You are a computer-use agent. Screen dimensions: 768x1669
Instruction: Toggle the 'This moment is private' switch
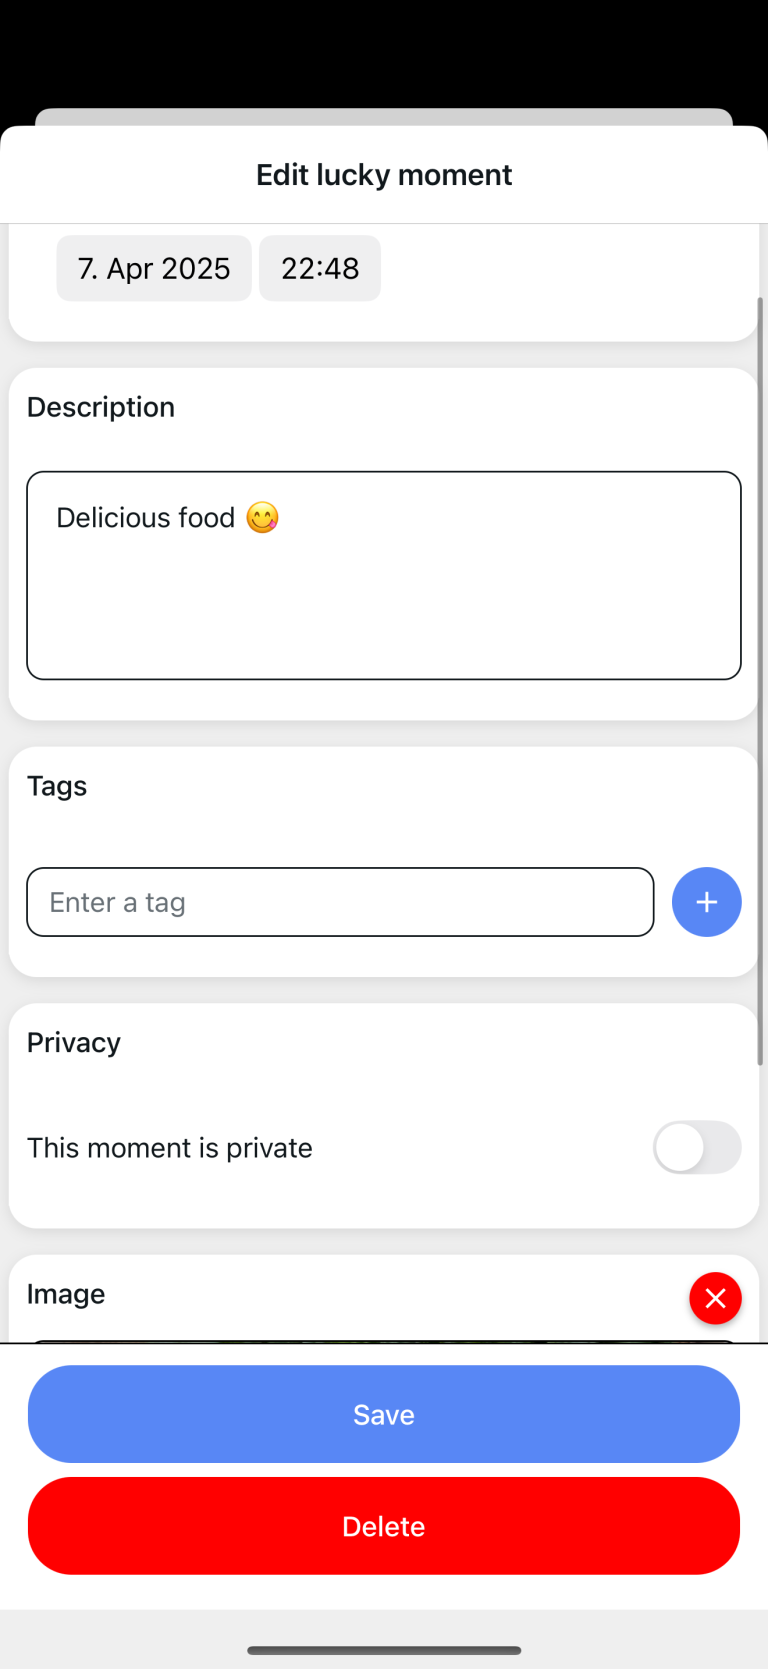(697, 1147)
